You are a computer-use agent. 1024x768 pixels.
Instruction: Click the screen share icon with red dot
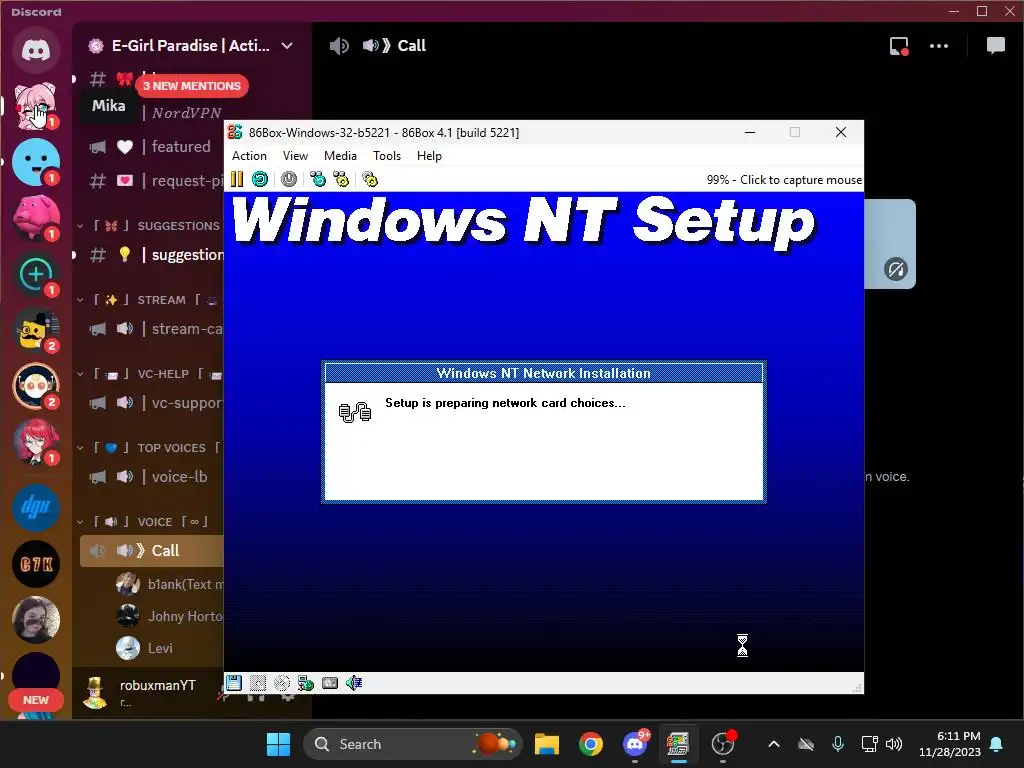pos(899,46)
